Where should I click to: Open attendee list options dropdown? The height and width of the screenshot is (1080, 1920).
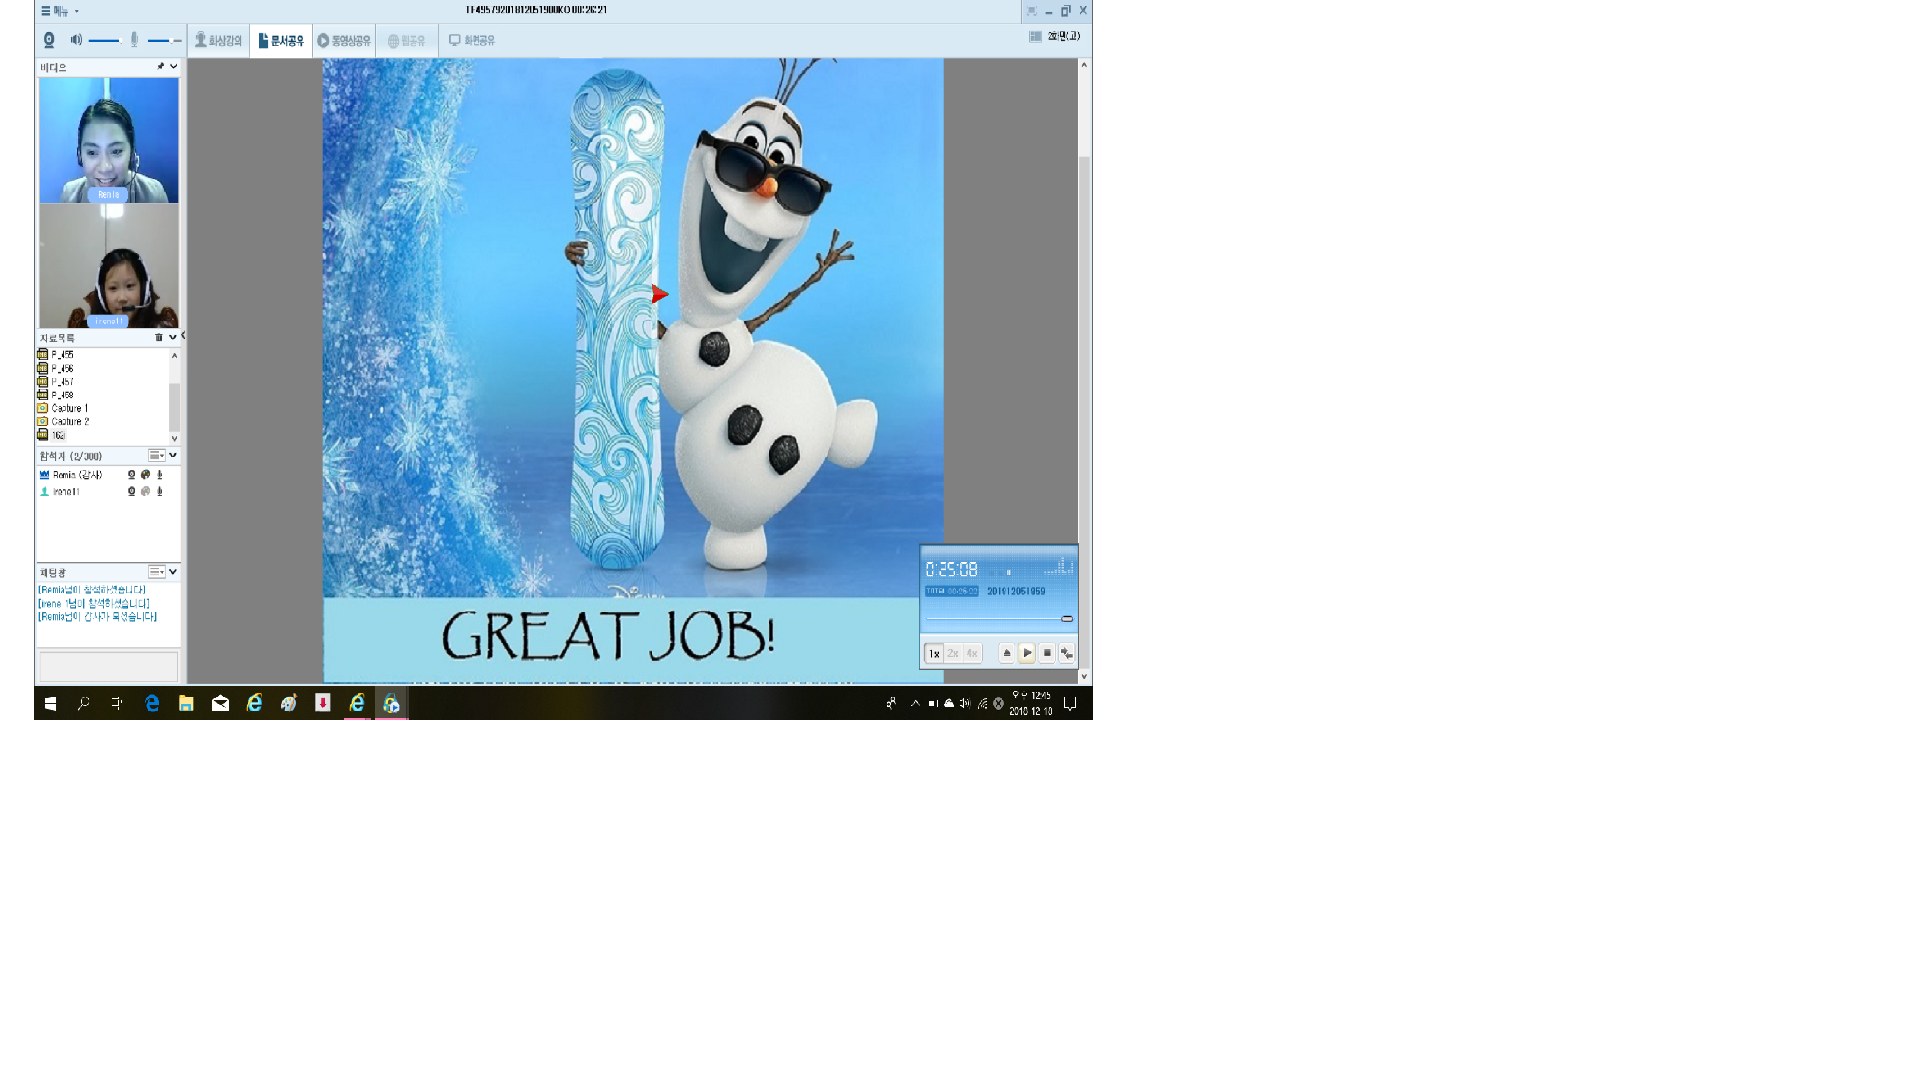click(157, 456)
